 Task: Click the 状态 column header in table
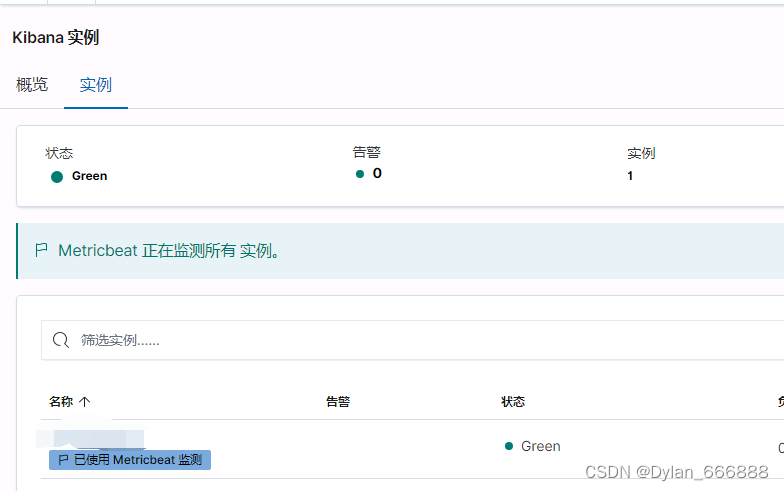click(513, 401)
